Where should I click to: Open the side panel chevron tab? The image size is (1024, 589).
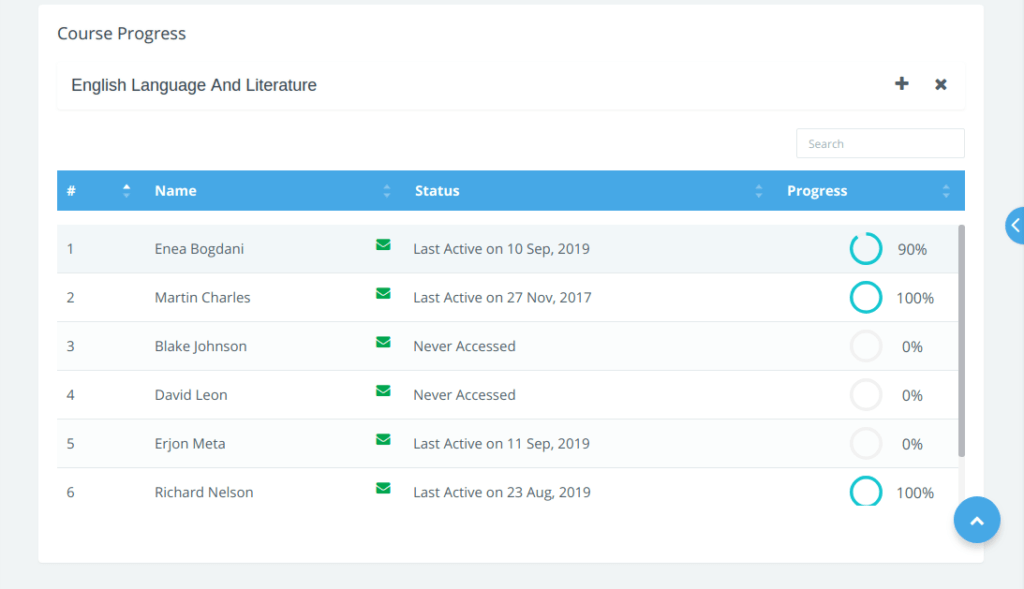click(x=1015, y=225)
